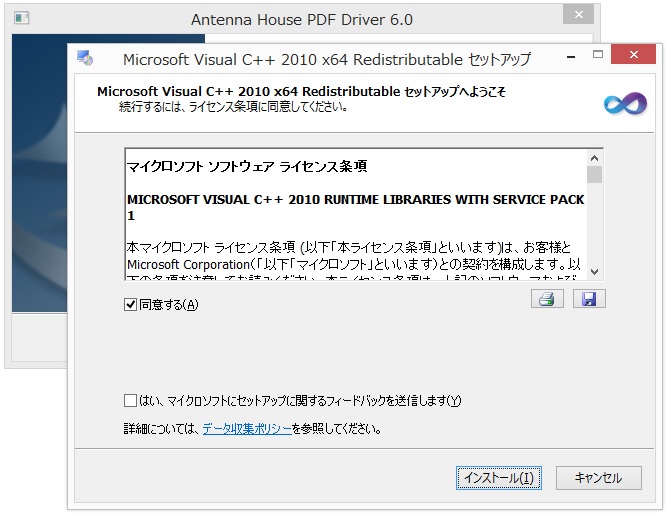Close the Visual C++ Redistributable setup window
The image size is (666, 514).
tap(633, 54)
